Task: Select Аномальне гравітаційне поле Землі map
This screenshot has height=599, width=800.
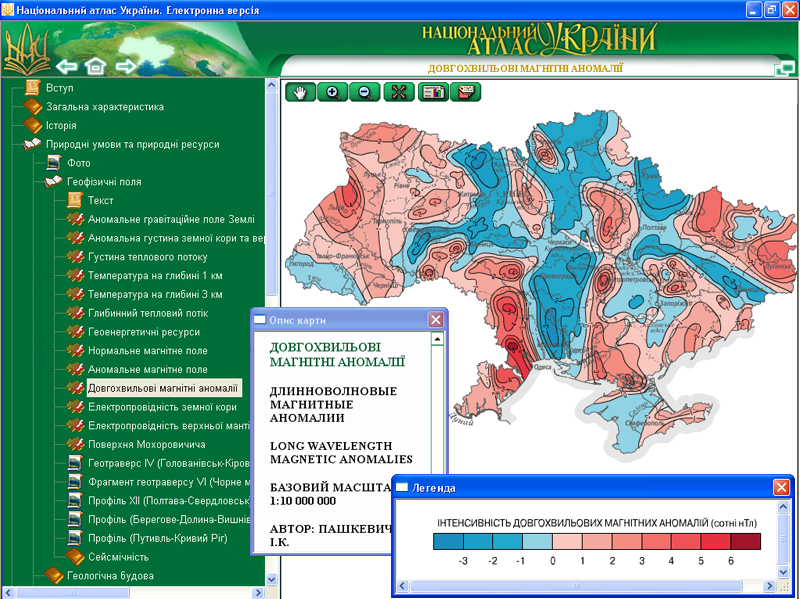Action: click(171, 219)
